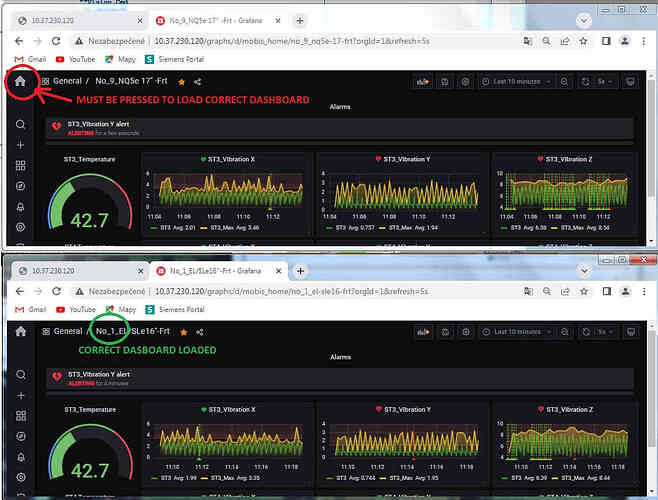Click address bar in top browser

pos(294,41)
